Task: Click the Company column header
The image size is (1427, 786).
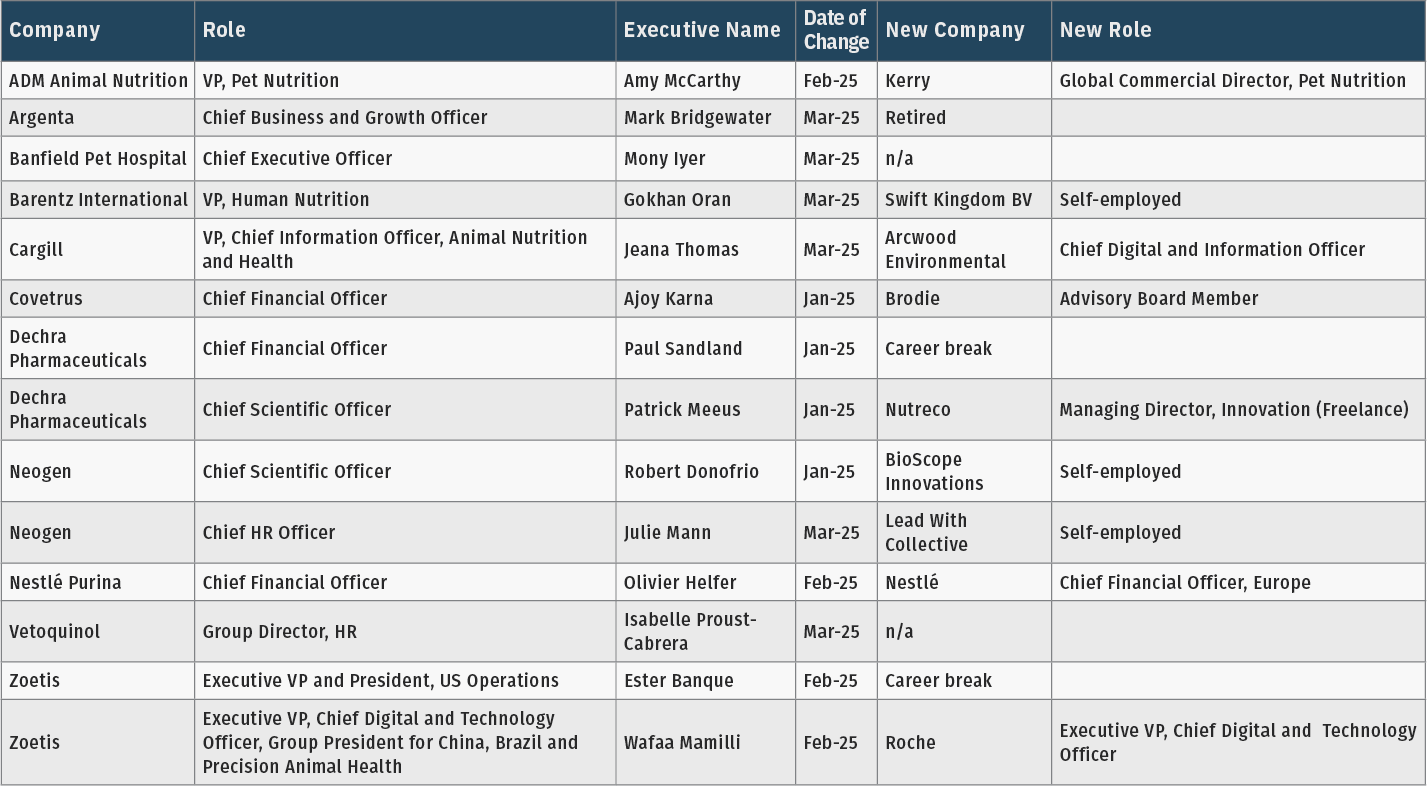Action: pos(55,30)
